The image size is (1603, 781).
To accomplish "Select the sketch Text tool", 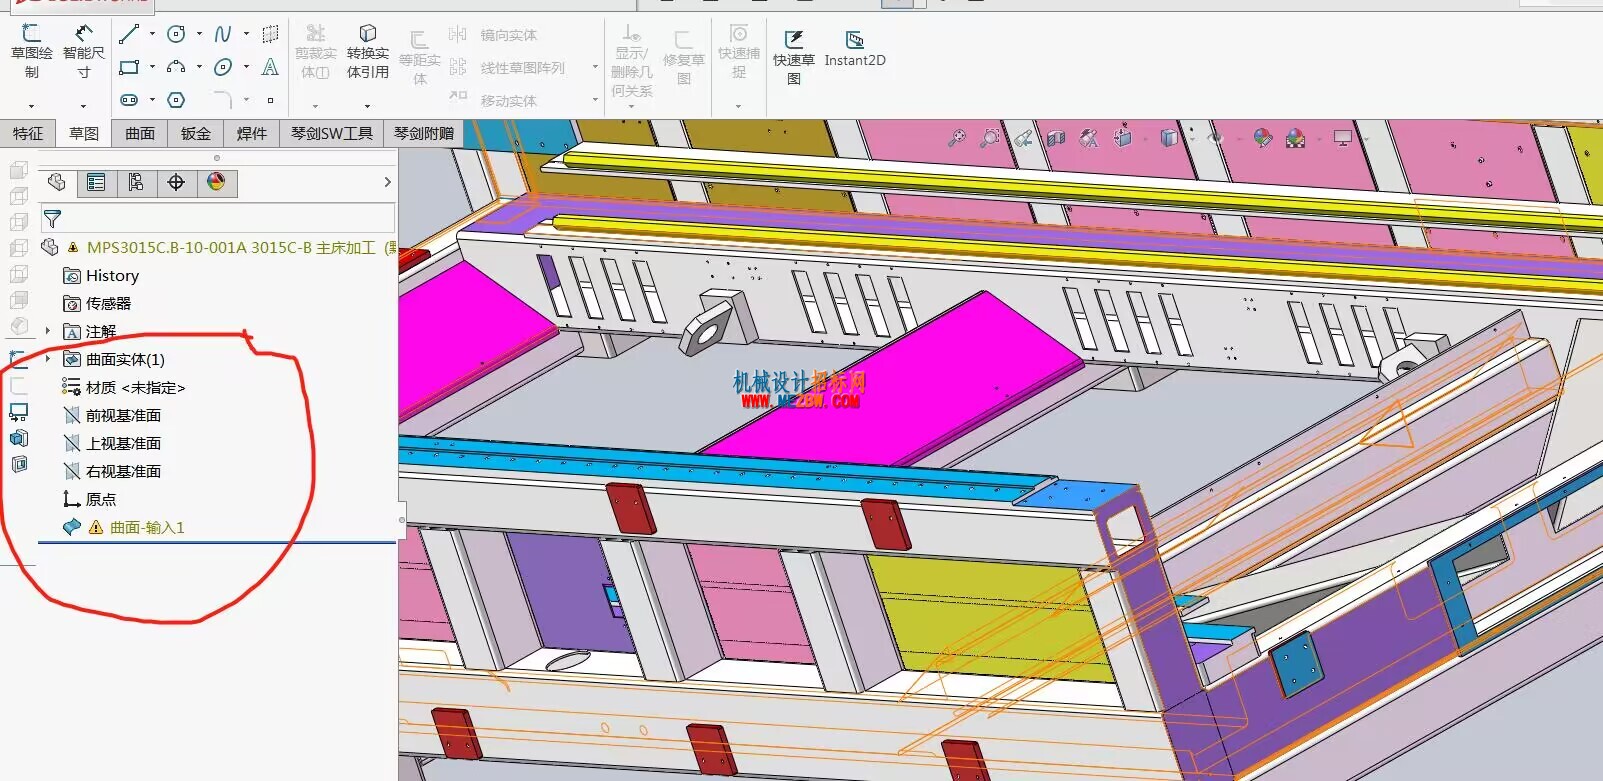I will 270,67.
